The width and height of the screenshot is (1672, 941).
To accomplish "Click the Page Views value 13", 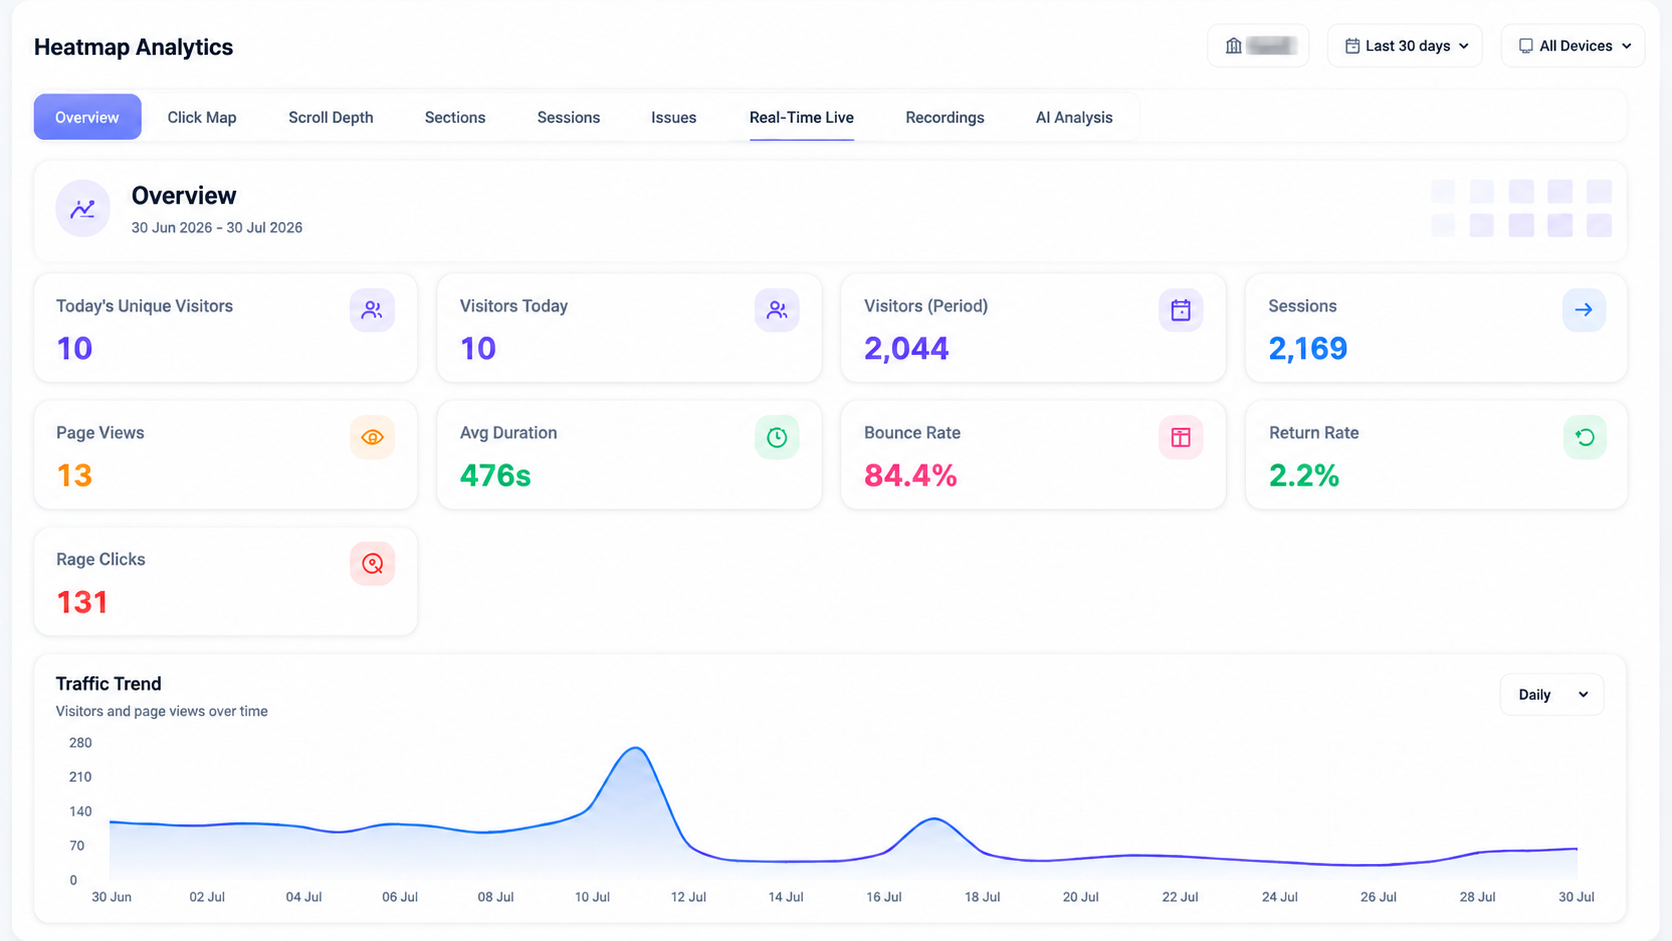I will point(74,475).
